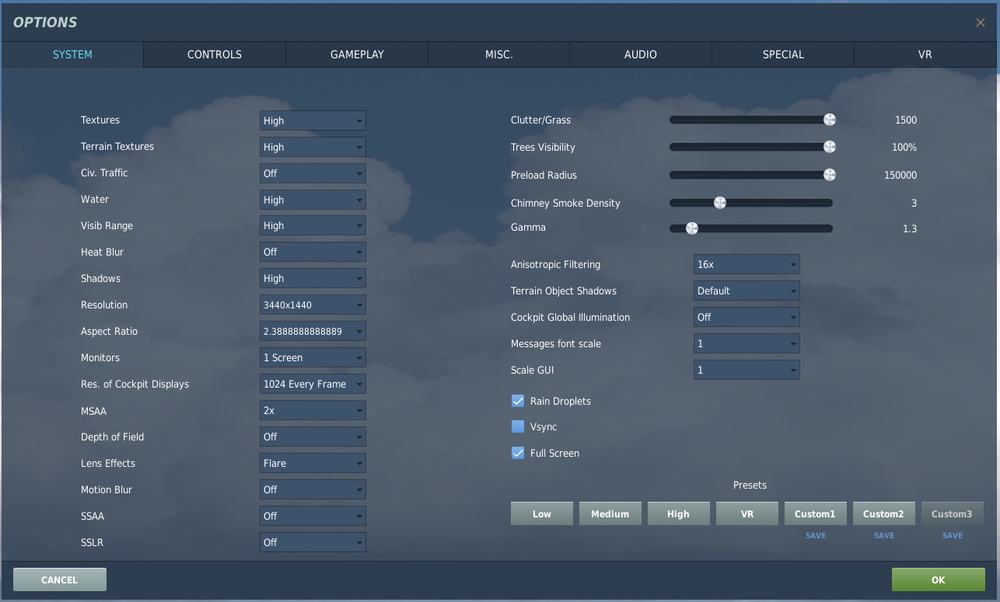Screen dimensions: 1000x602
Task: Save the Custom2 preset
Action: 883,535
